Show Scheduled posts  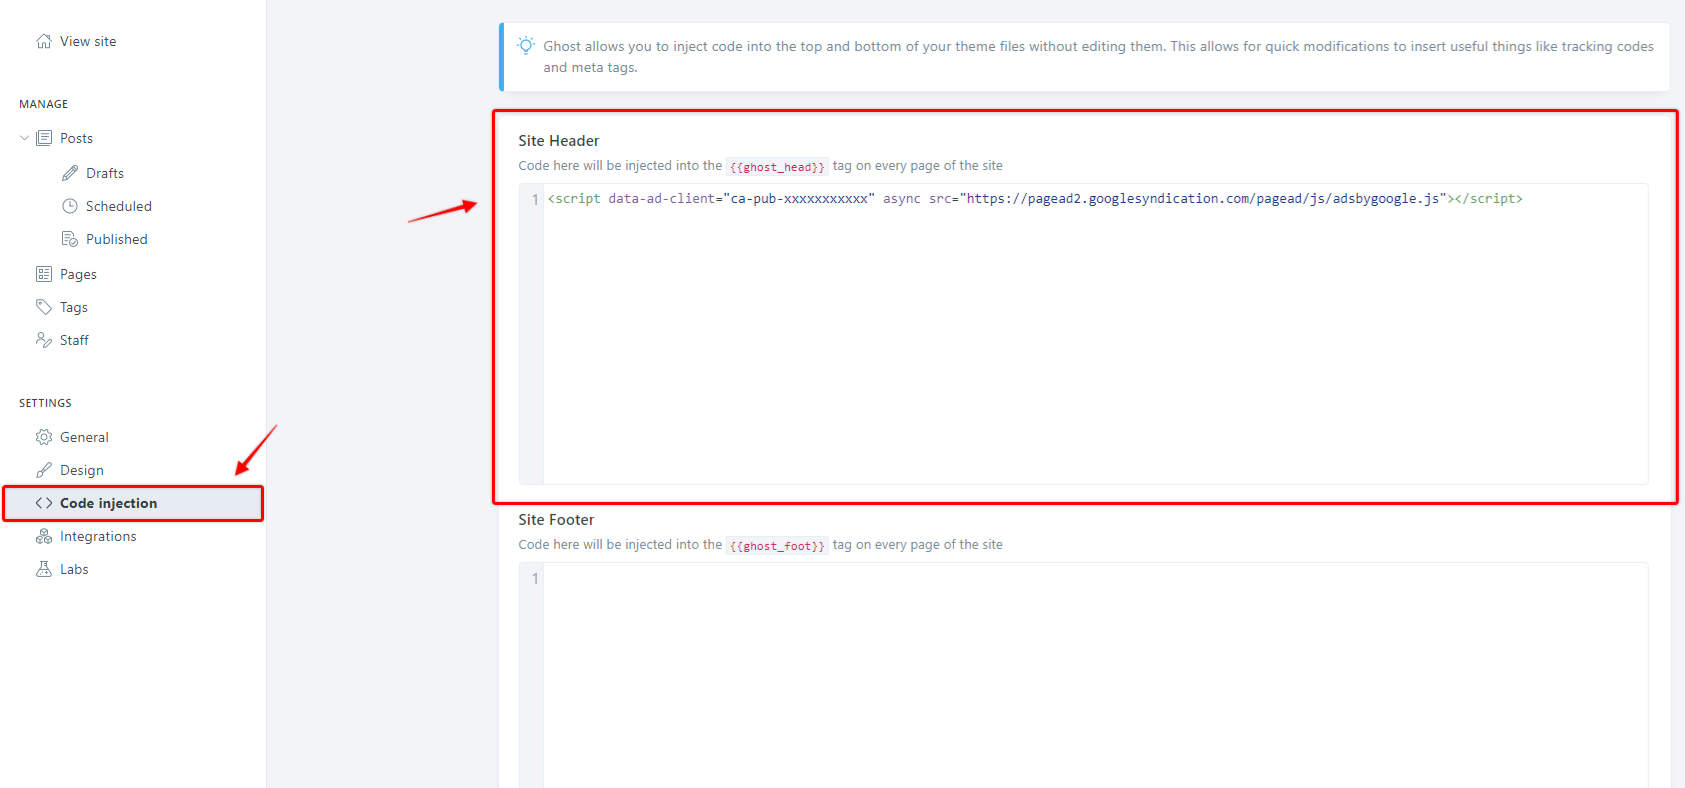[119, 206]
